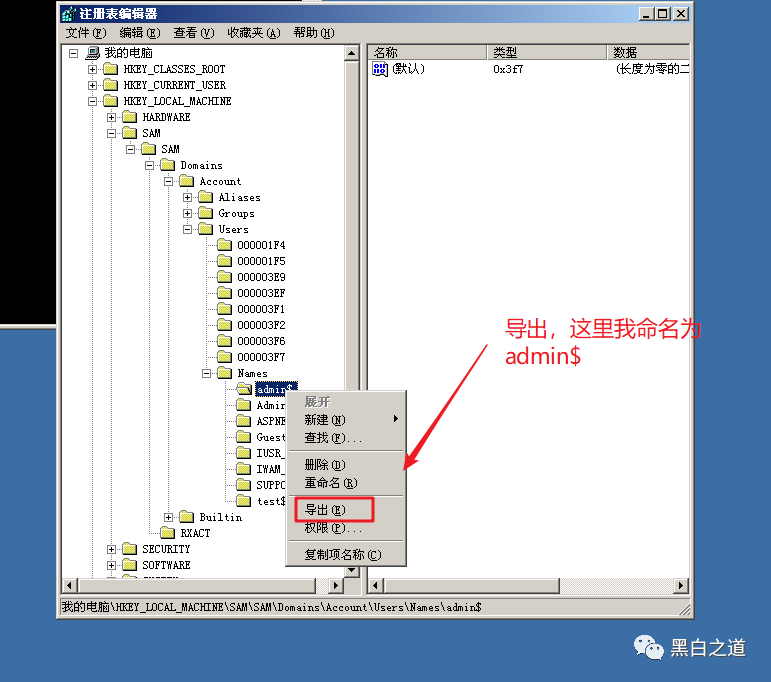Viewport: 771px width, 682px height.
Task: Click the 000003F7 folder icon
Action: [225, 357]
